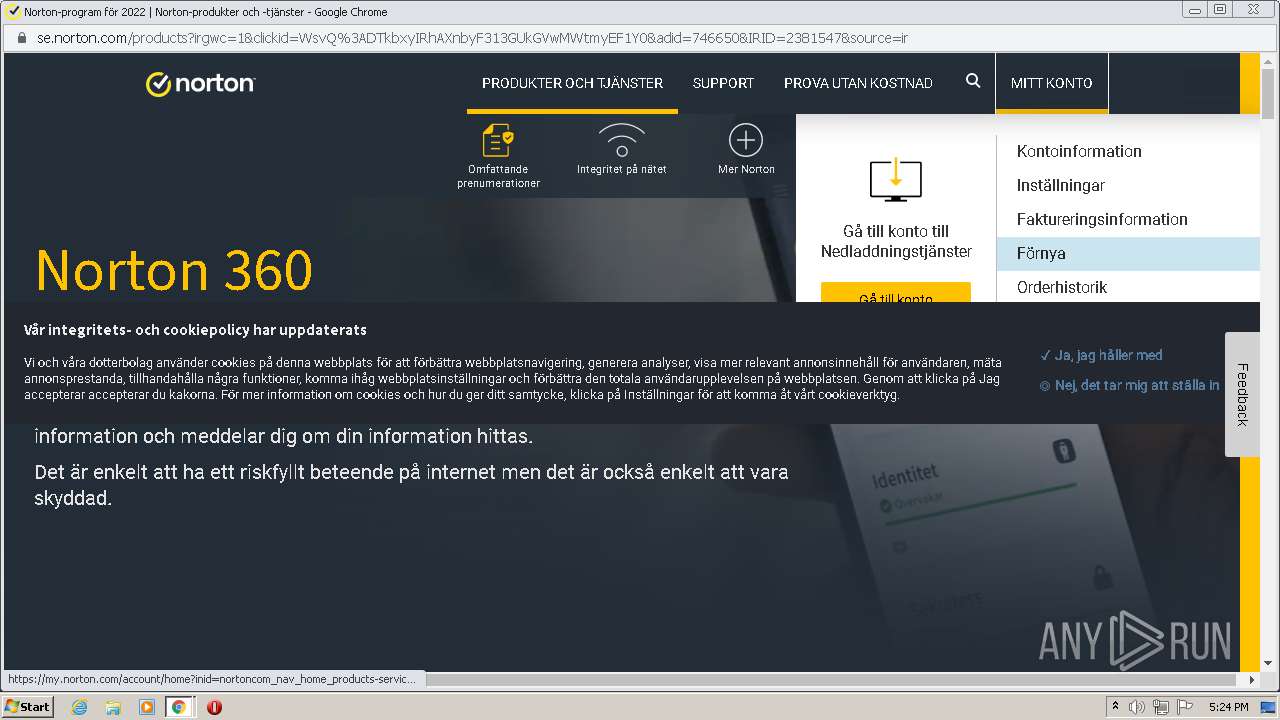Click the Chrome taskbar icon
This screenshot has height=720, width=1280.
(179, 707)
